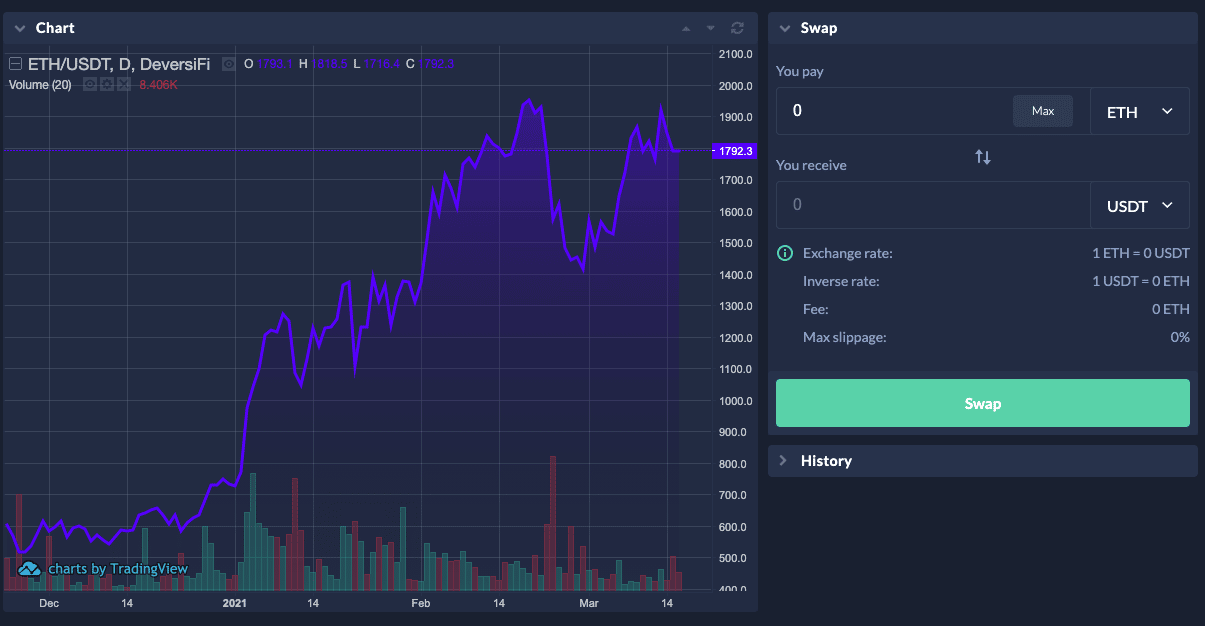Toggle ETH/USDT series visibility eye

[x=228, y=64]
